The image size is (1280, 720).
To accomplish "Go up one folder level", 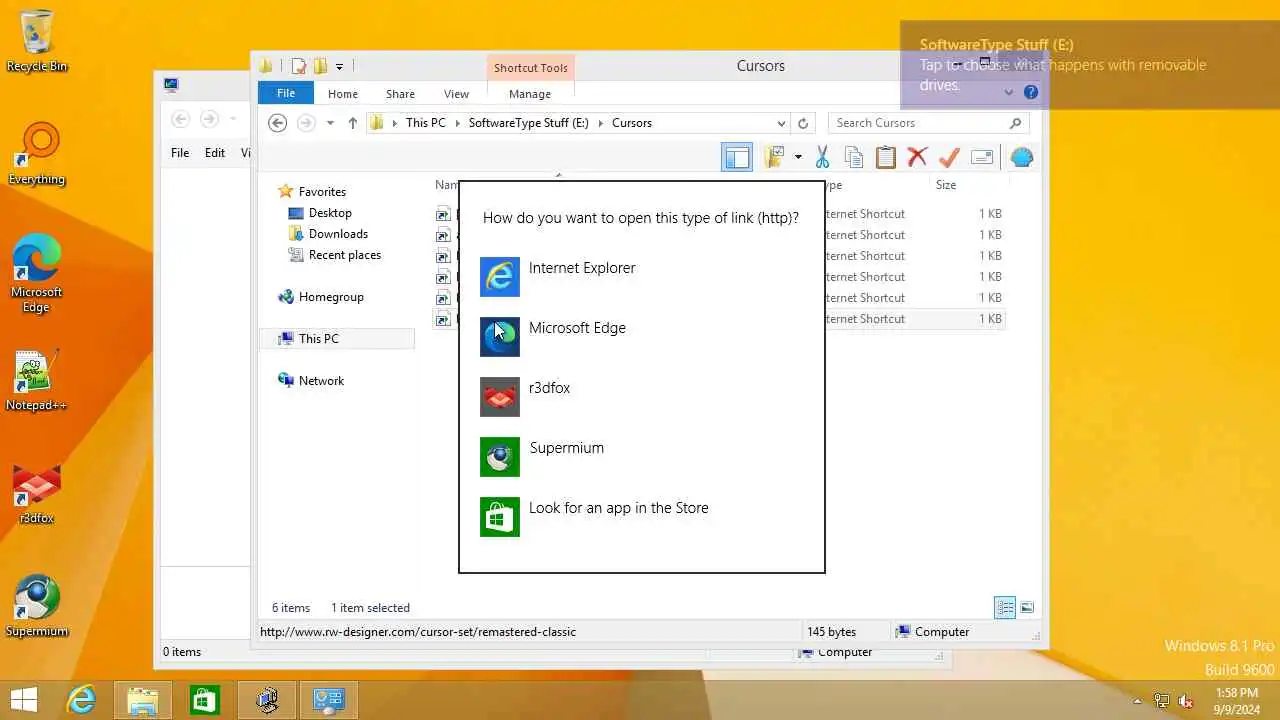I will (352, 123).
